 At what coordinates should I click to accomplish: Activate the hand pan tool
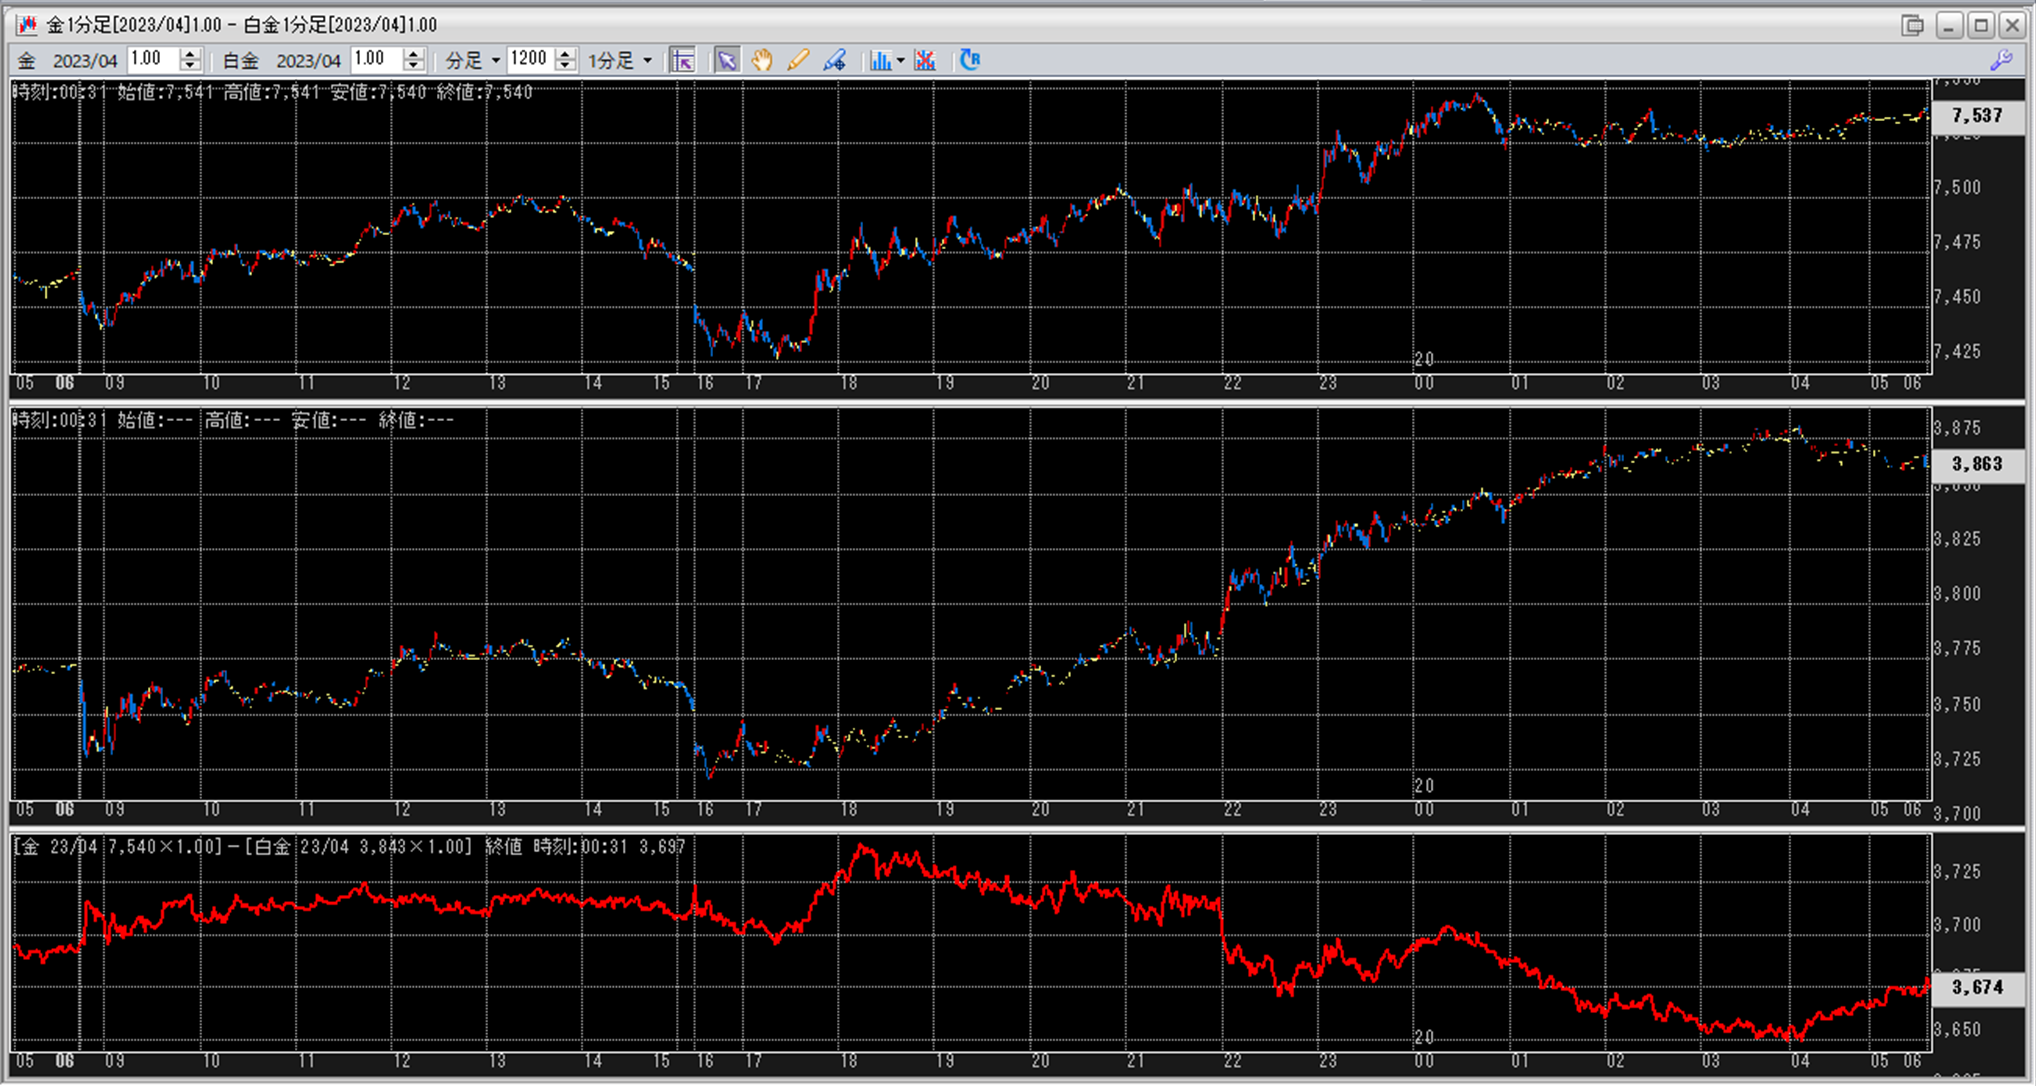pyautogui.click(x=762, y=60)
